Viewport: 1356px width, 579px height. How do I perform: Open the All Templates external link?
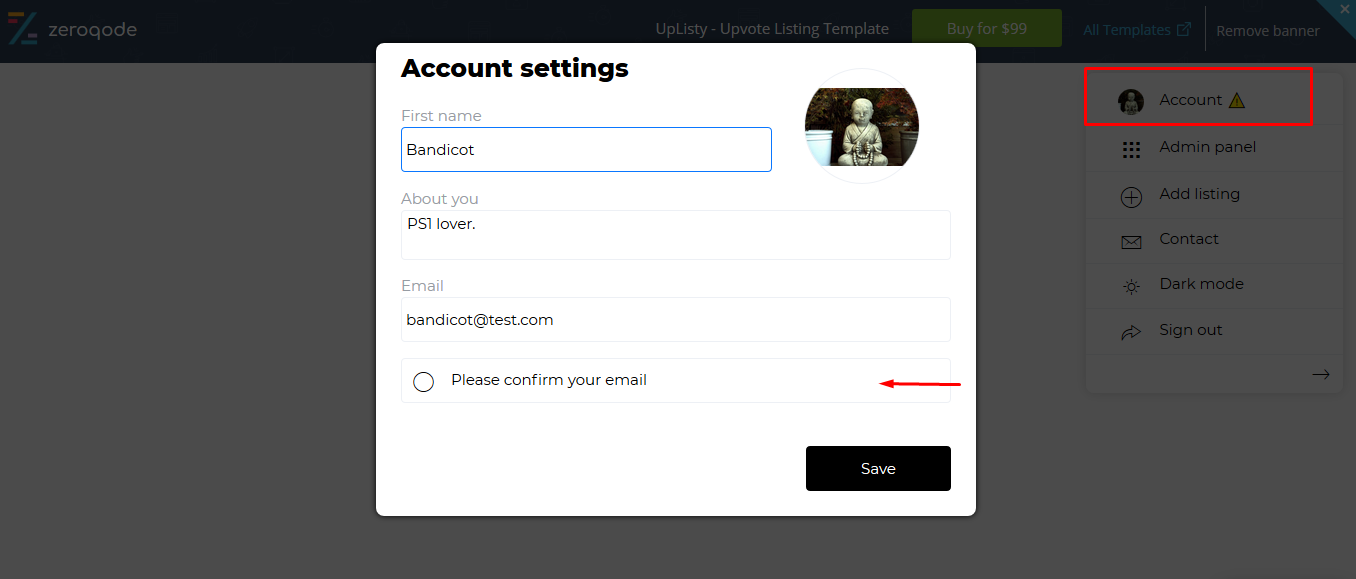[1137, 29]
